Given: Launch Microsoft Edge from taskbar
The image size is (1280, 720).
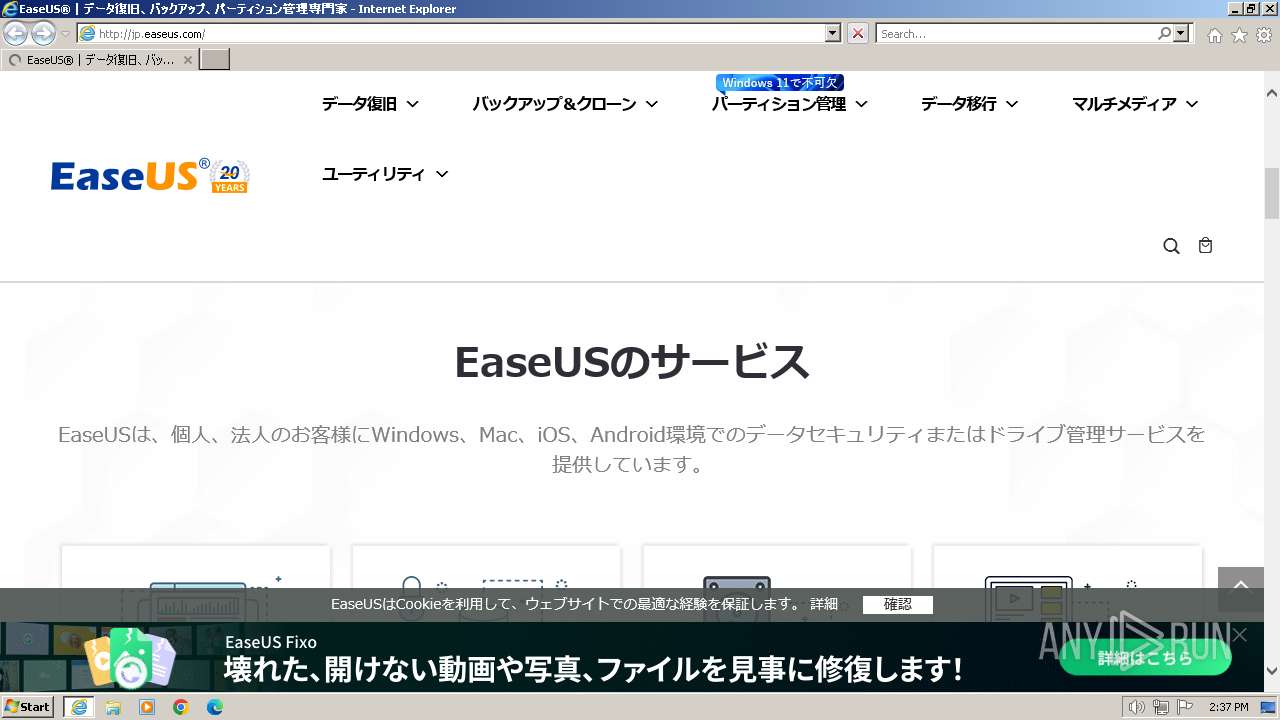Looking at the screenshot, I should [215, 707].
